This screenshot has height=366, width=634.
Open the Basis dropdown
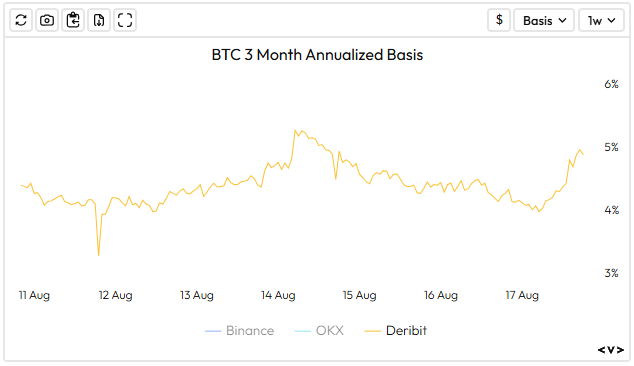[544, 20]
